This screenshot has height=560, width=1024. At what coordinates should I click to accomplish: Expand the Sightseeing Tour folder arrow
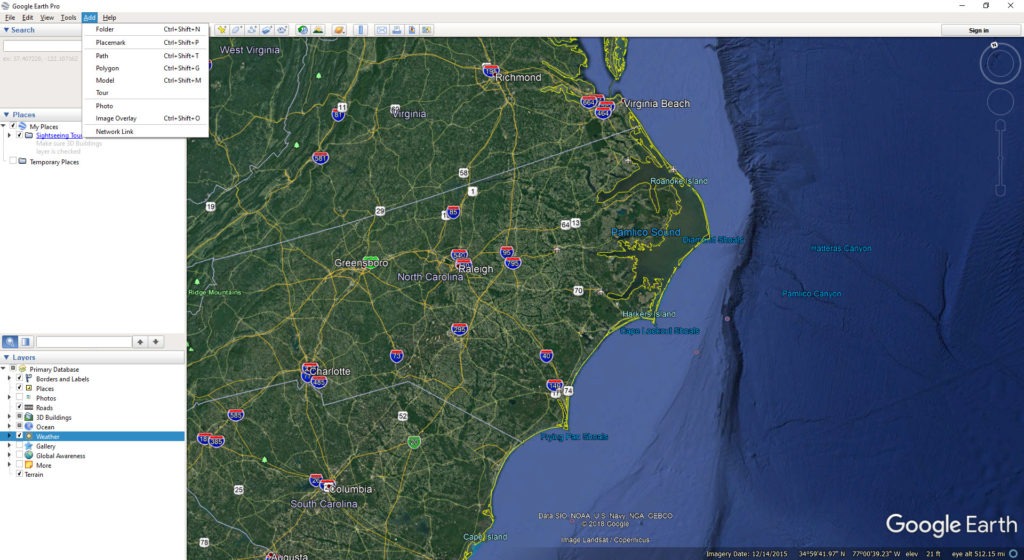9,135
